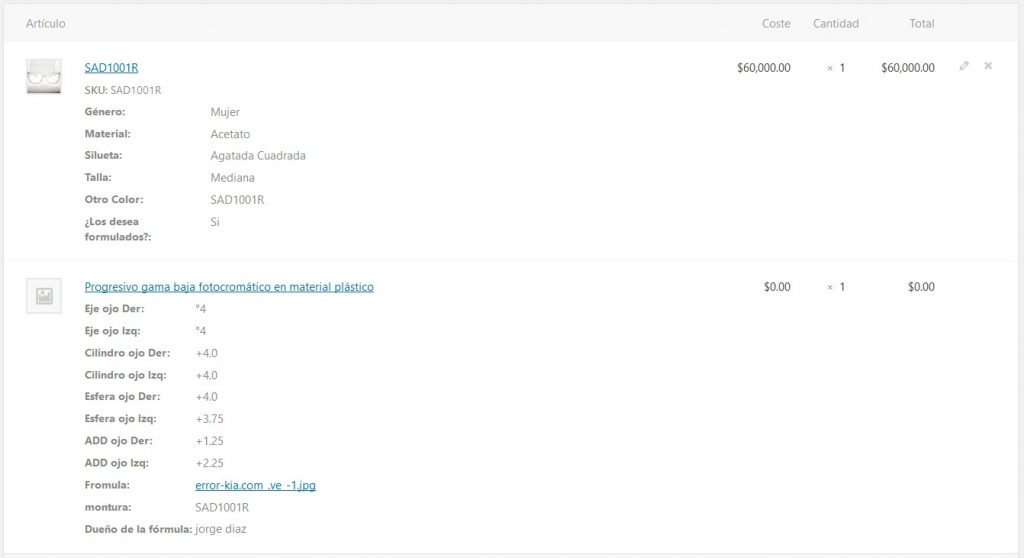Screen dimensions: 1024x558
Task: Click the montura value SAD1001R
Action: [x=222, y=507]
